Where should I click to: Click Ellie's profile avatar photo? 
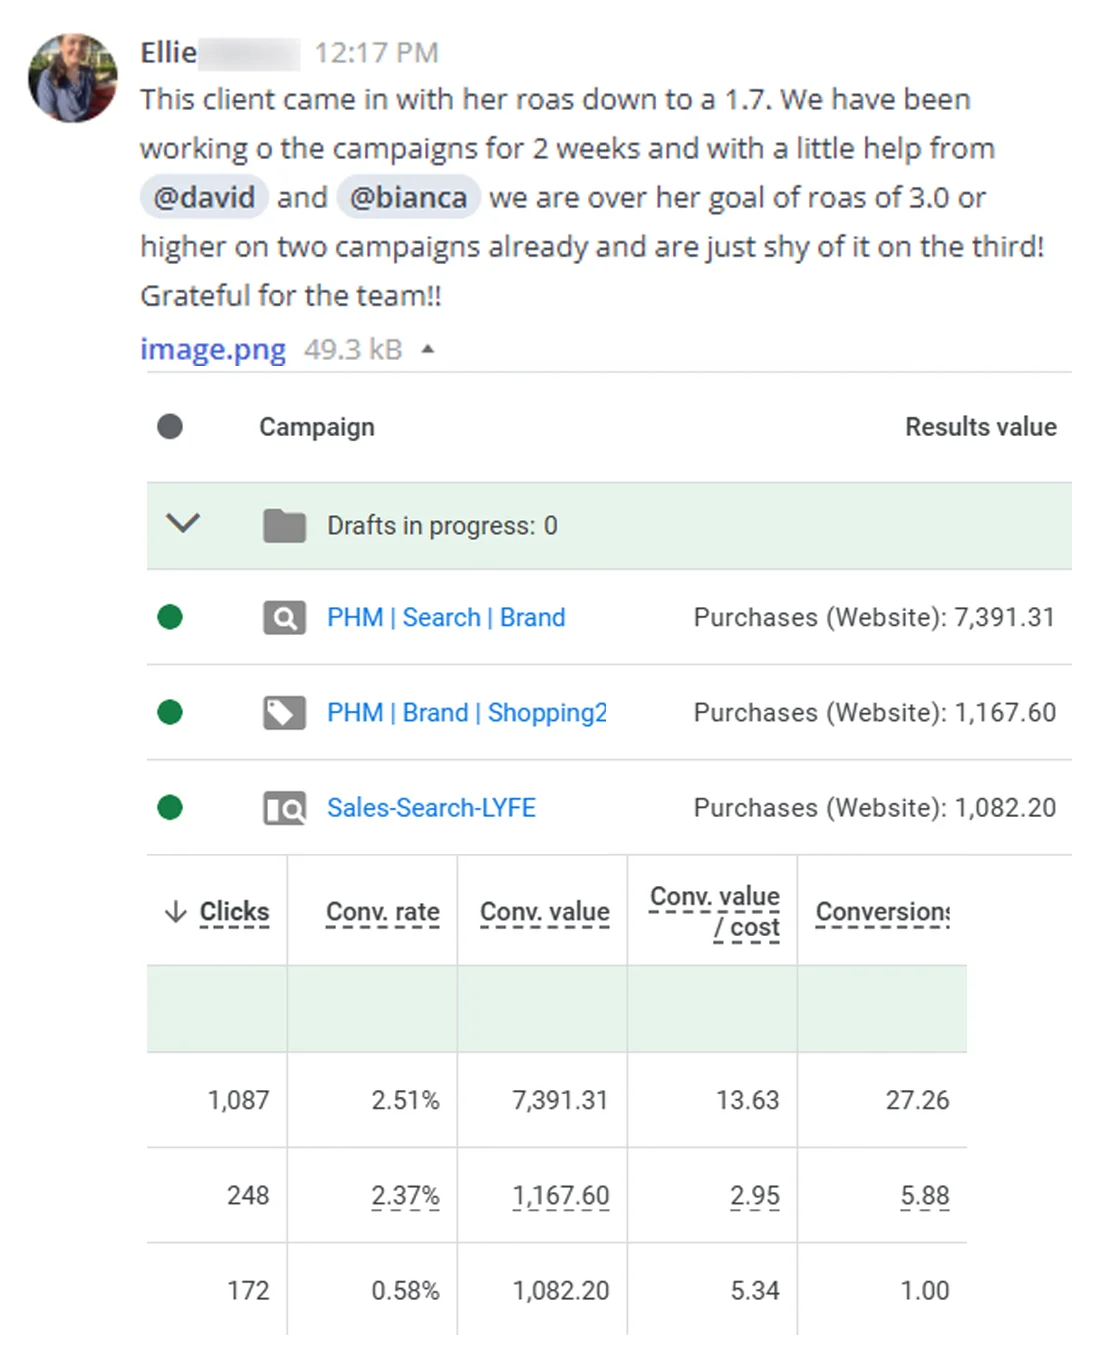coord(73,78)
